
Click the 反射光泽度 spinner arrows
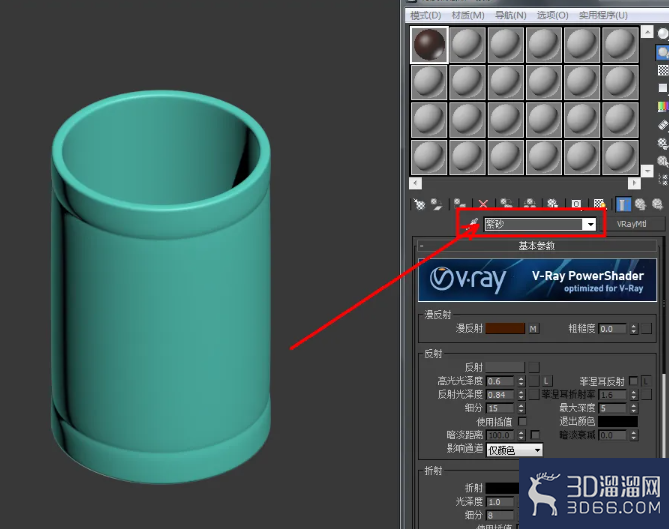521,395
